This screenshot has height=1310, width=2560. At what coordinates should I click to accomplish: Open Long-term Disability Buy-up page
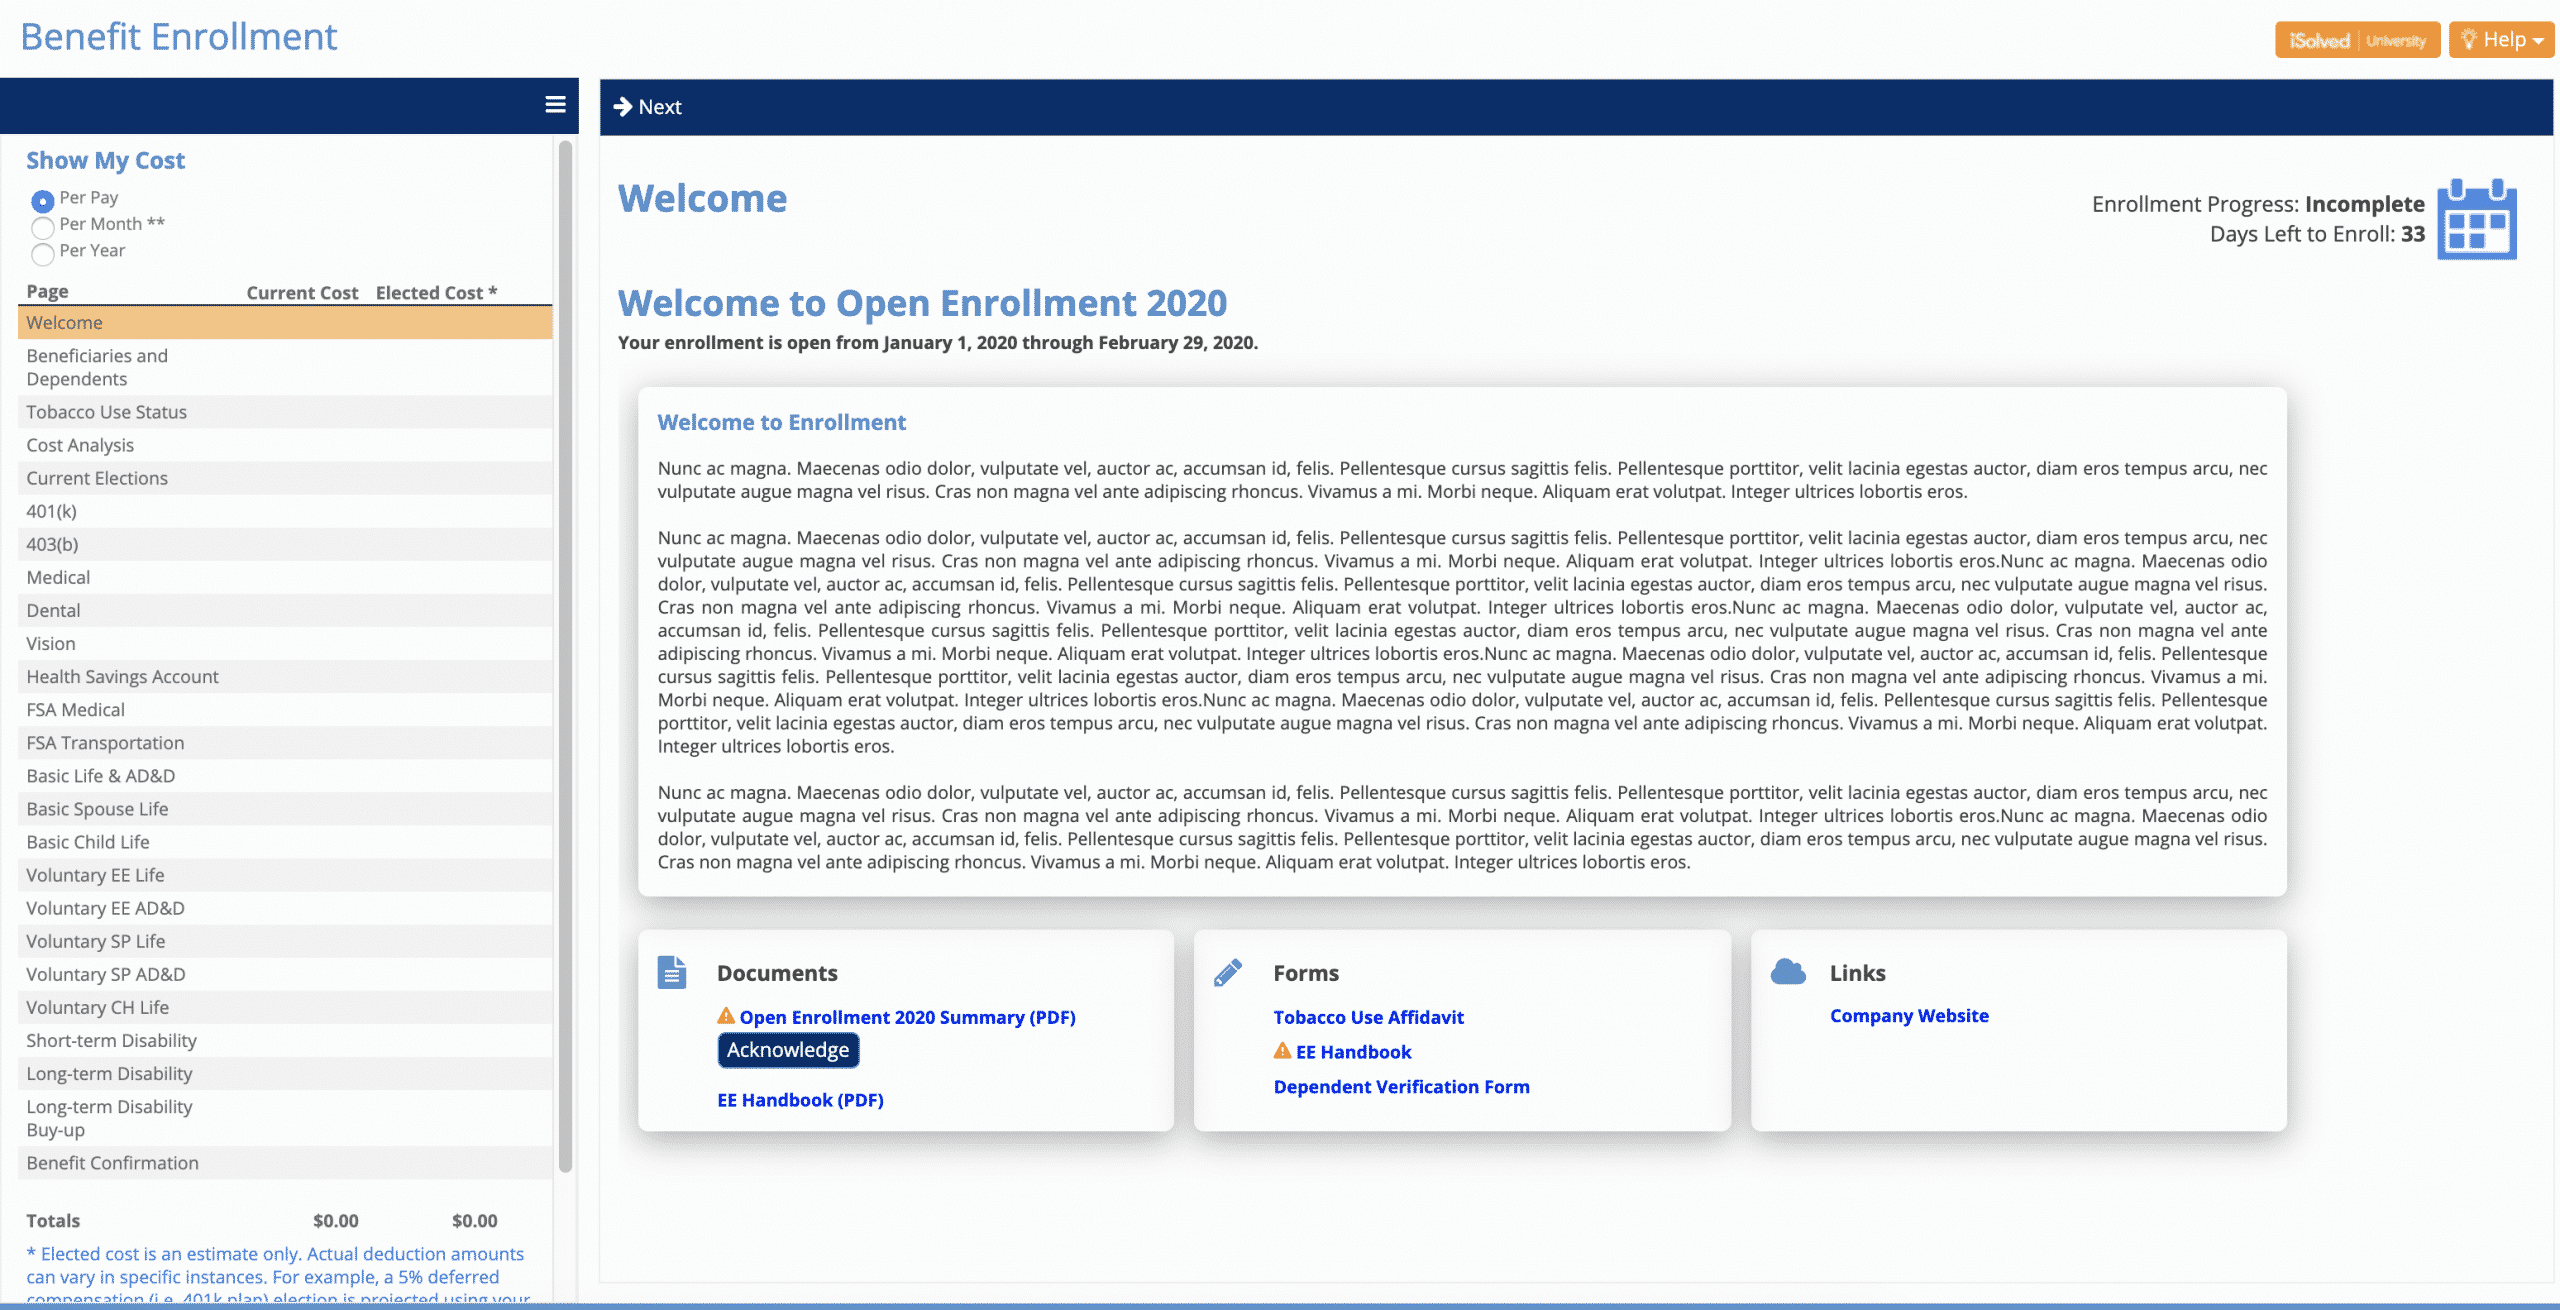pos(285,1117)
